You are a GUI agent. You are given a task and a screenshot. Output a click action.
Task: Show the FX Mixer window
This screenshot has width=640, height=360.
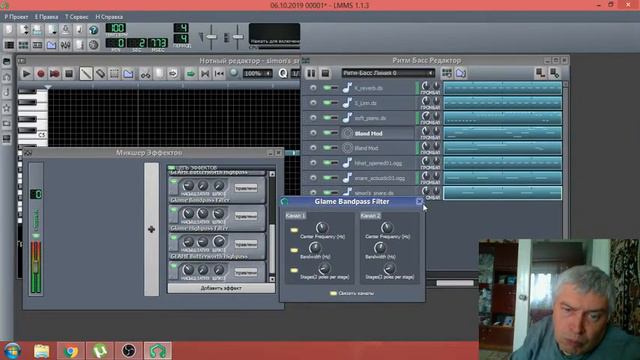(x=65, y=44)
